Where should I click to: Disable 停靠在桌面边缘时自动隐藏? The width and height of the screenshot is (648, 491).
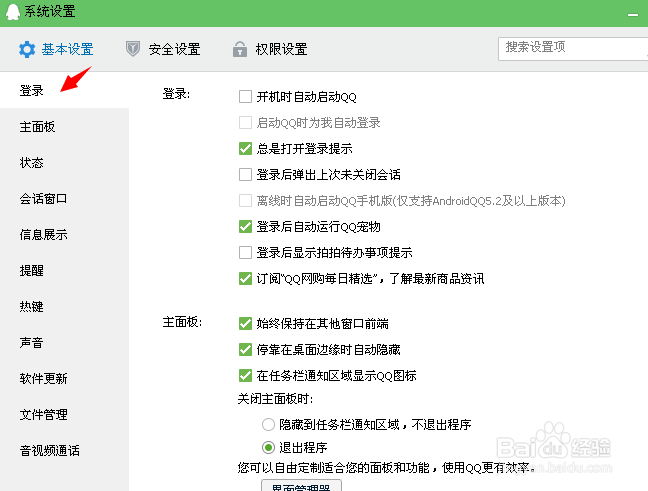245,350
